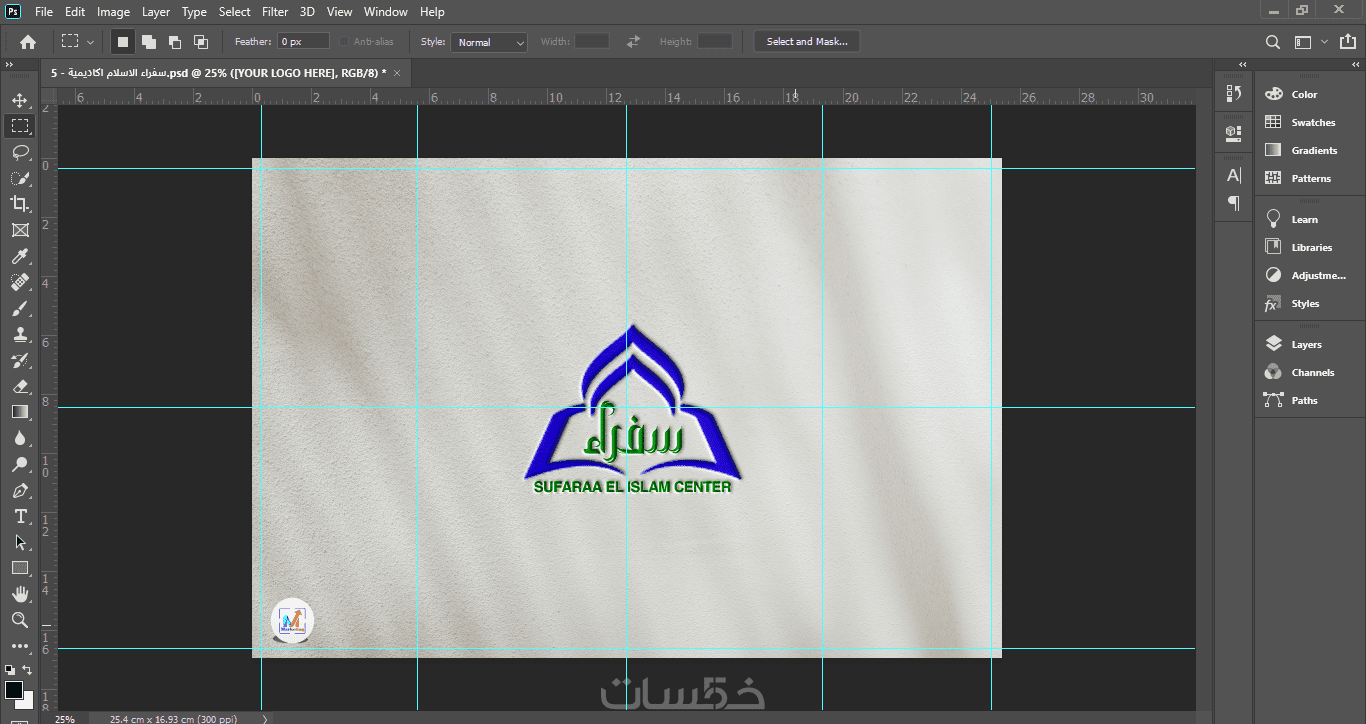Image resolution: width=1366 pixels, height=724 pixels.
Task: Open the Window menu
Action: point(385,12)
